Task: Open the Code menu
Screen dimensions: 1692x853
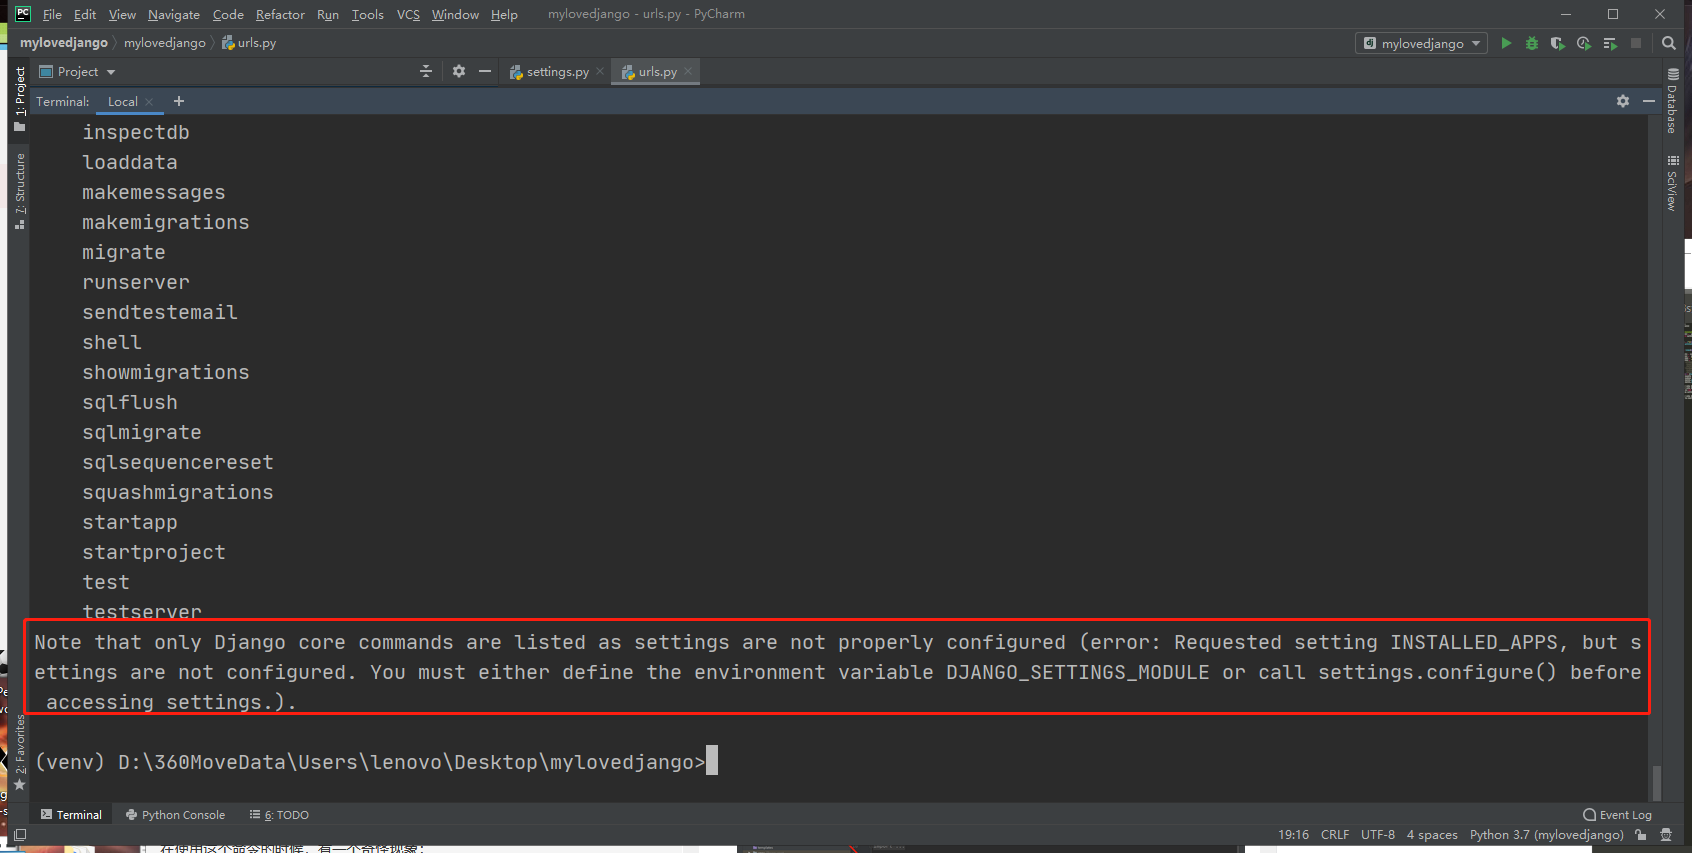Action: pos(228,14)
